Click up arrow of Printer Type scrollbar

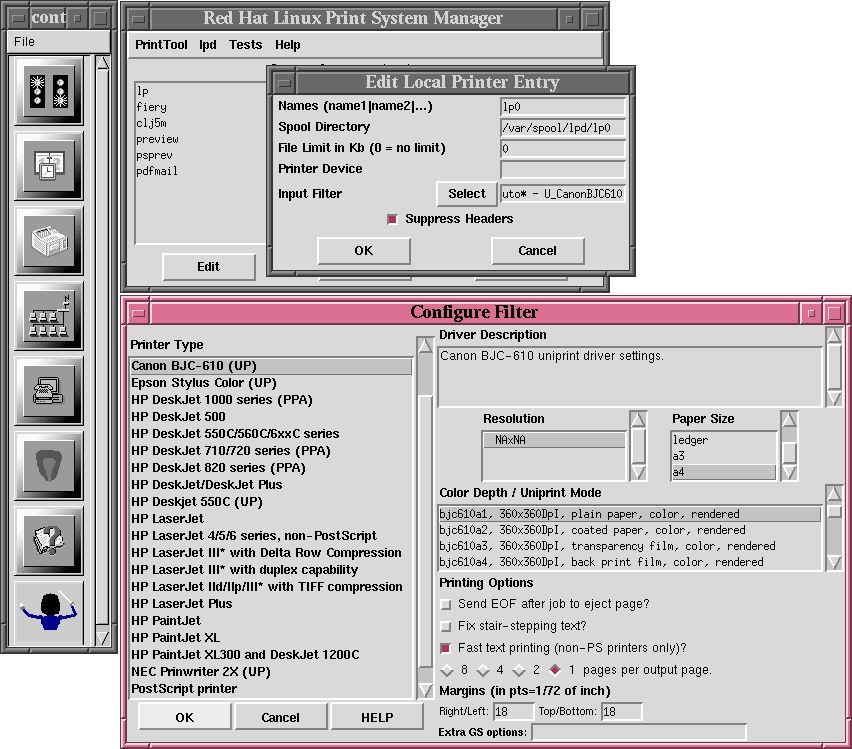point(425,346)
